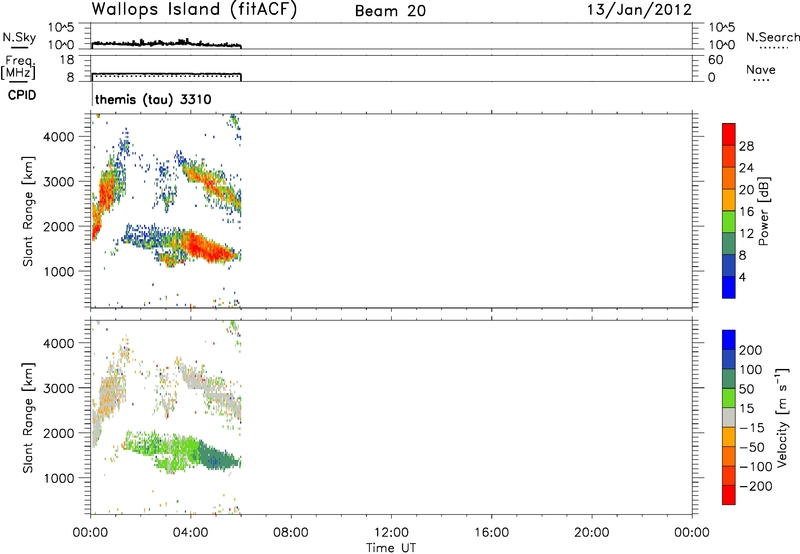Click the 'Wallops Island (fitACF)' title
800x554 pixels.
pos(194,9)
